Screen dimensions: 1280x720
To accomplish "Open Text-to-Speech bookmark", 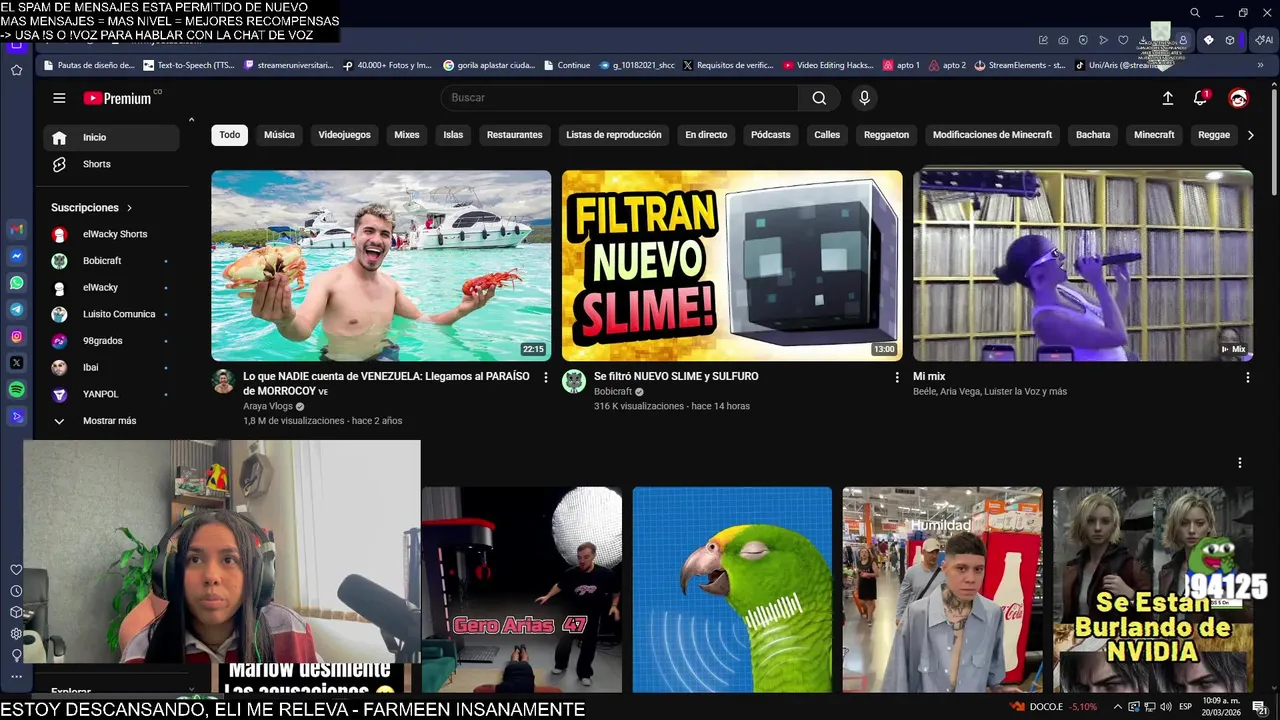I will tap(189, 65).
